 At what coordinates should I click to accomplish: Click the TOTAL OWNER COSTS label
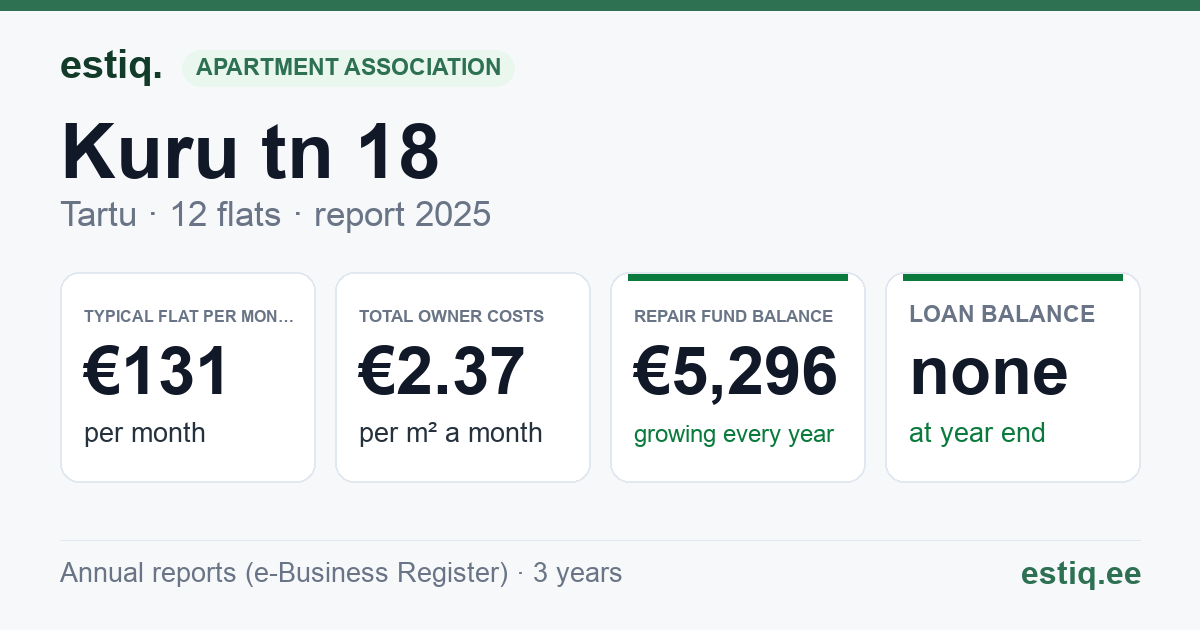(x=451, y=316)
